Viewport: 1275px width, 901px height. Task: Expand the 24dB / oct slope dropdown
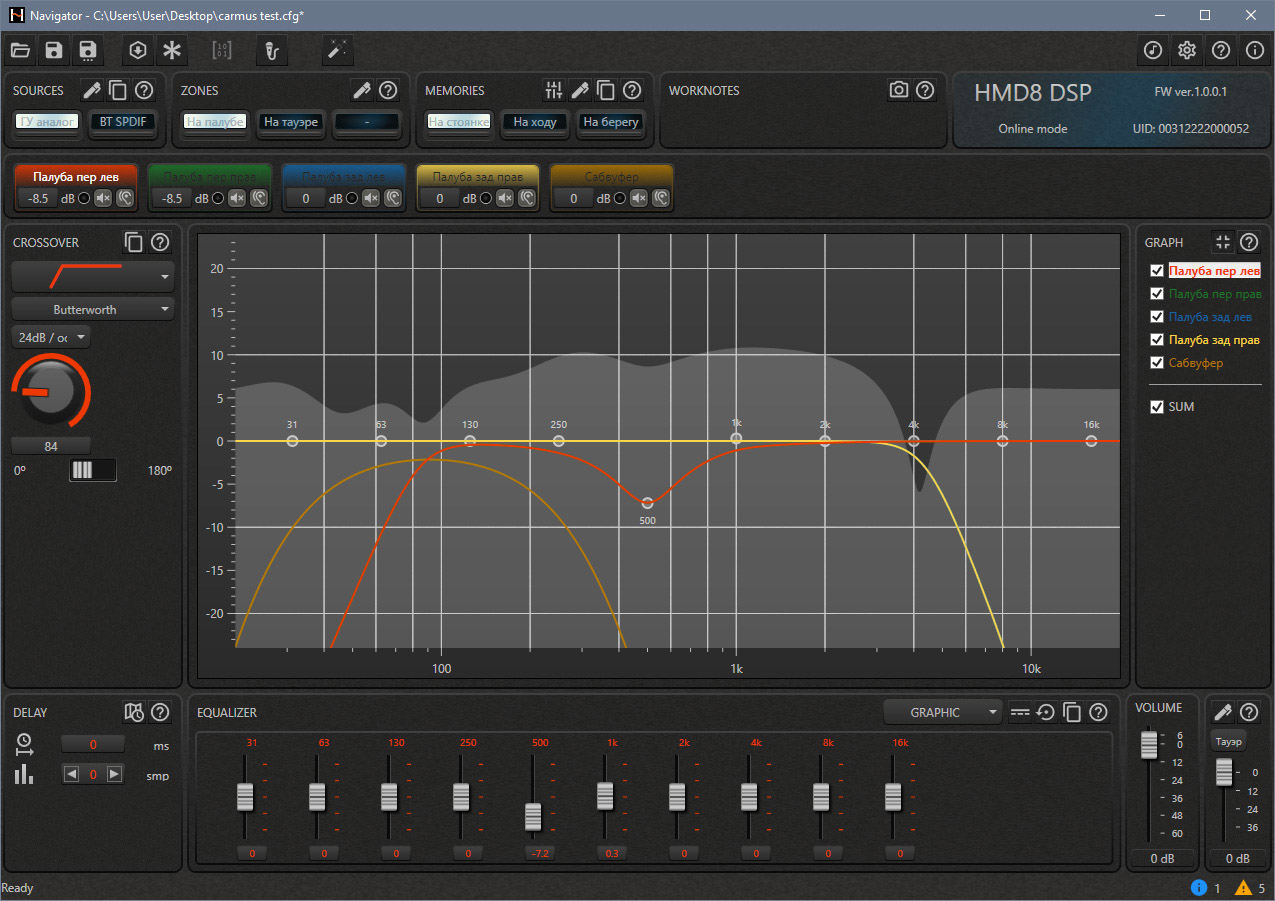click(51, 337)
